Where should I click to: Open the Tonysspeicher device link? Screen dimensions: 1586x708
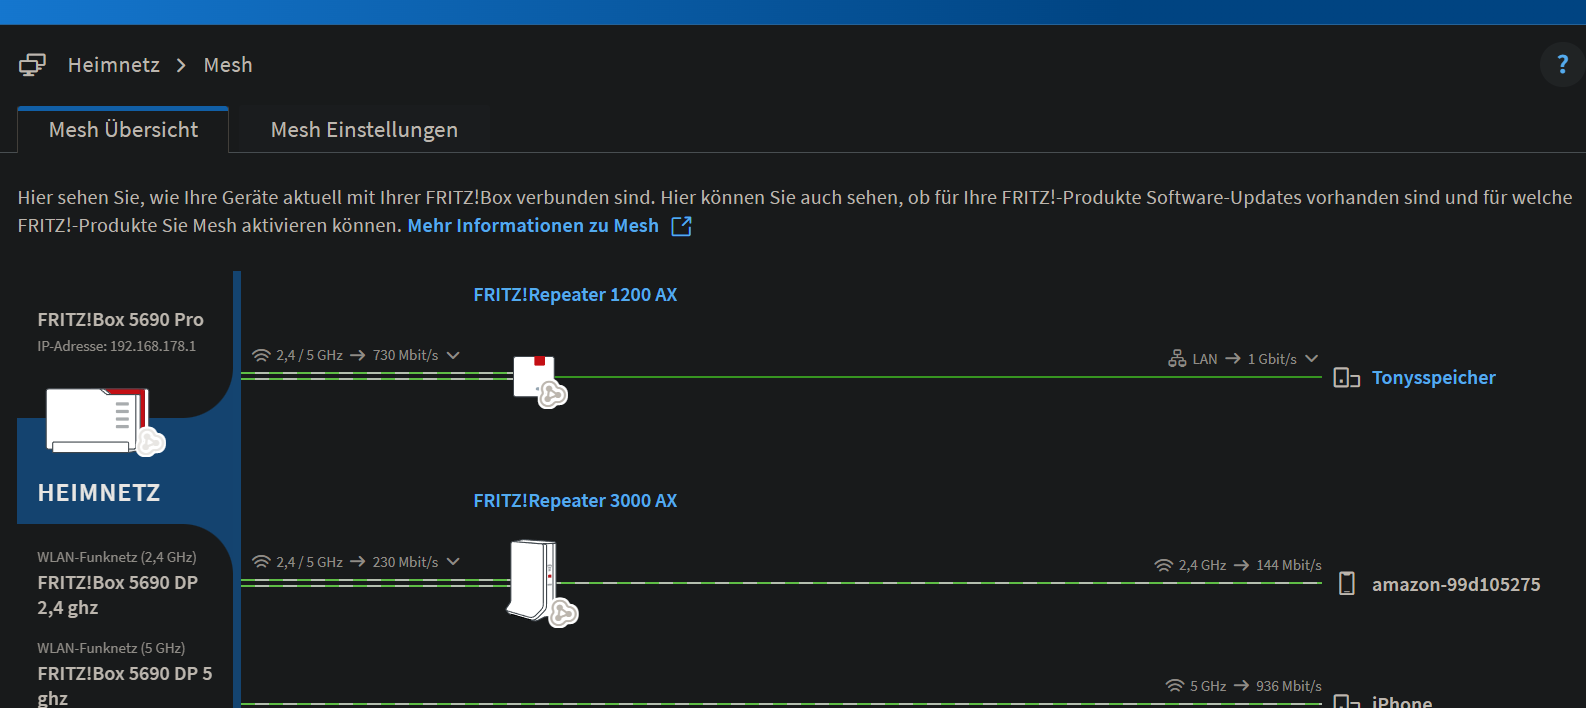pos(1433,378)
